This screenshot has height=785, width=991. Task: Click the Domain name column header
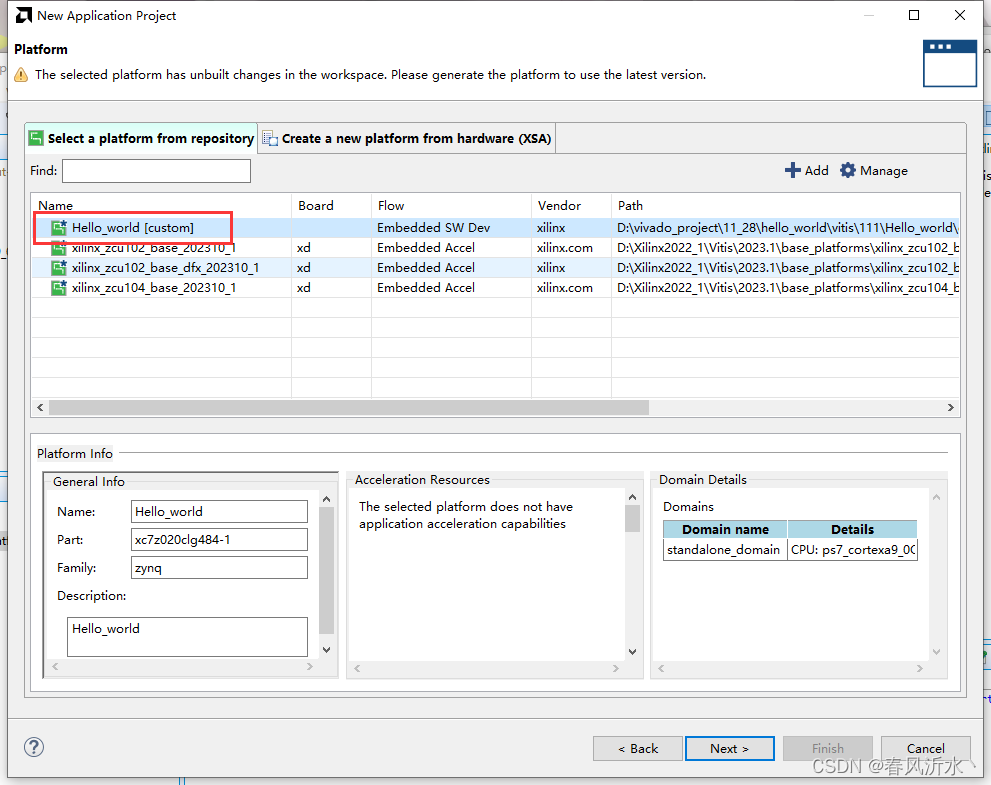click(x=725, y=529)
